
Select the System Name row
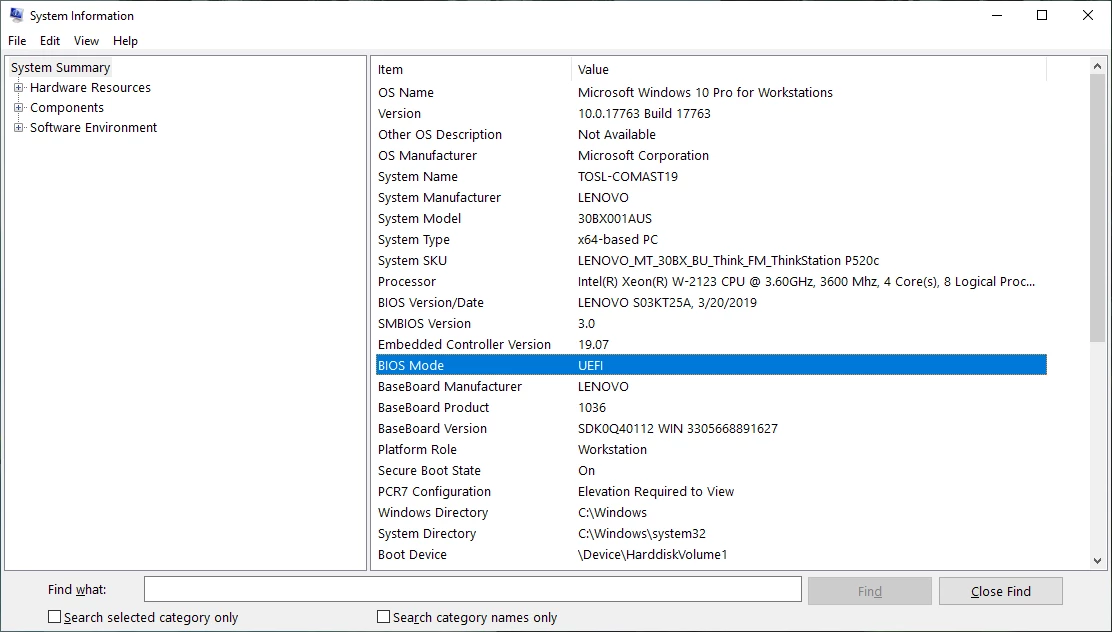709,177
